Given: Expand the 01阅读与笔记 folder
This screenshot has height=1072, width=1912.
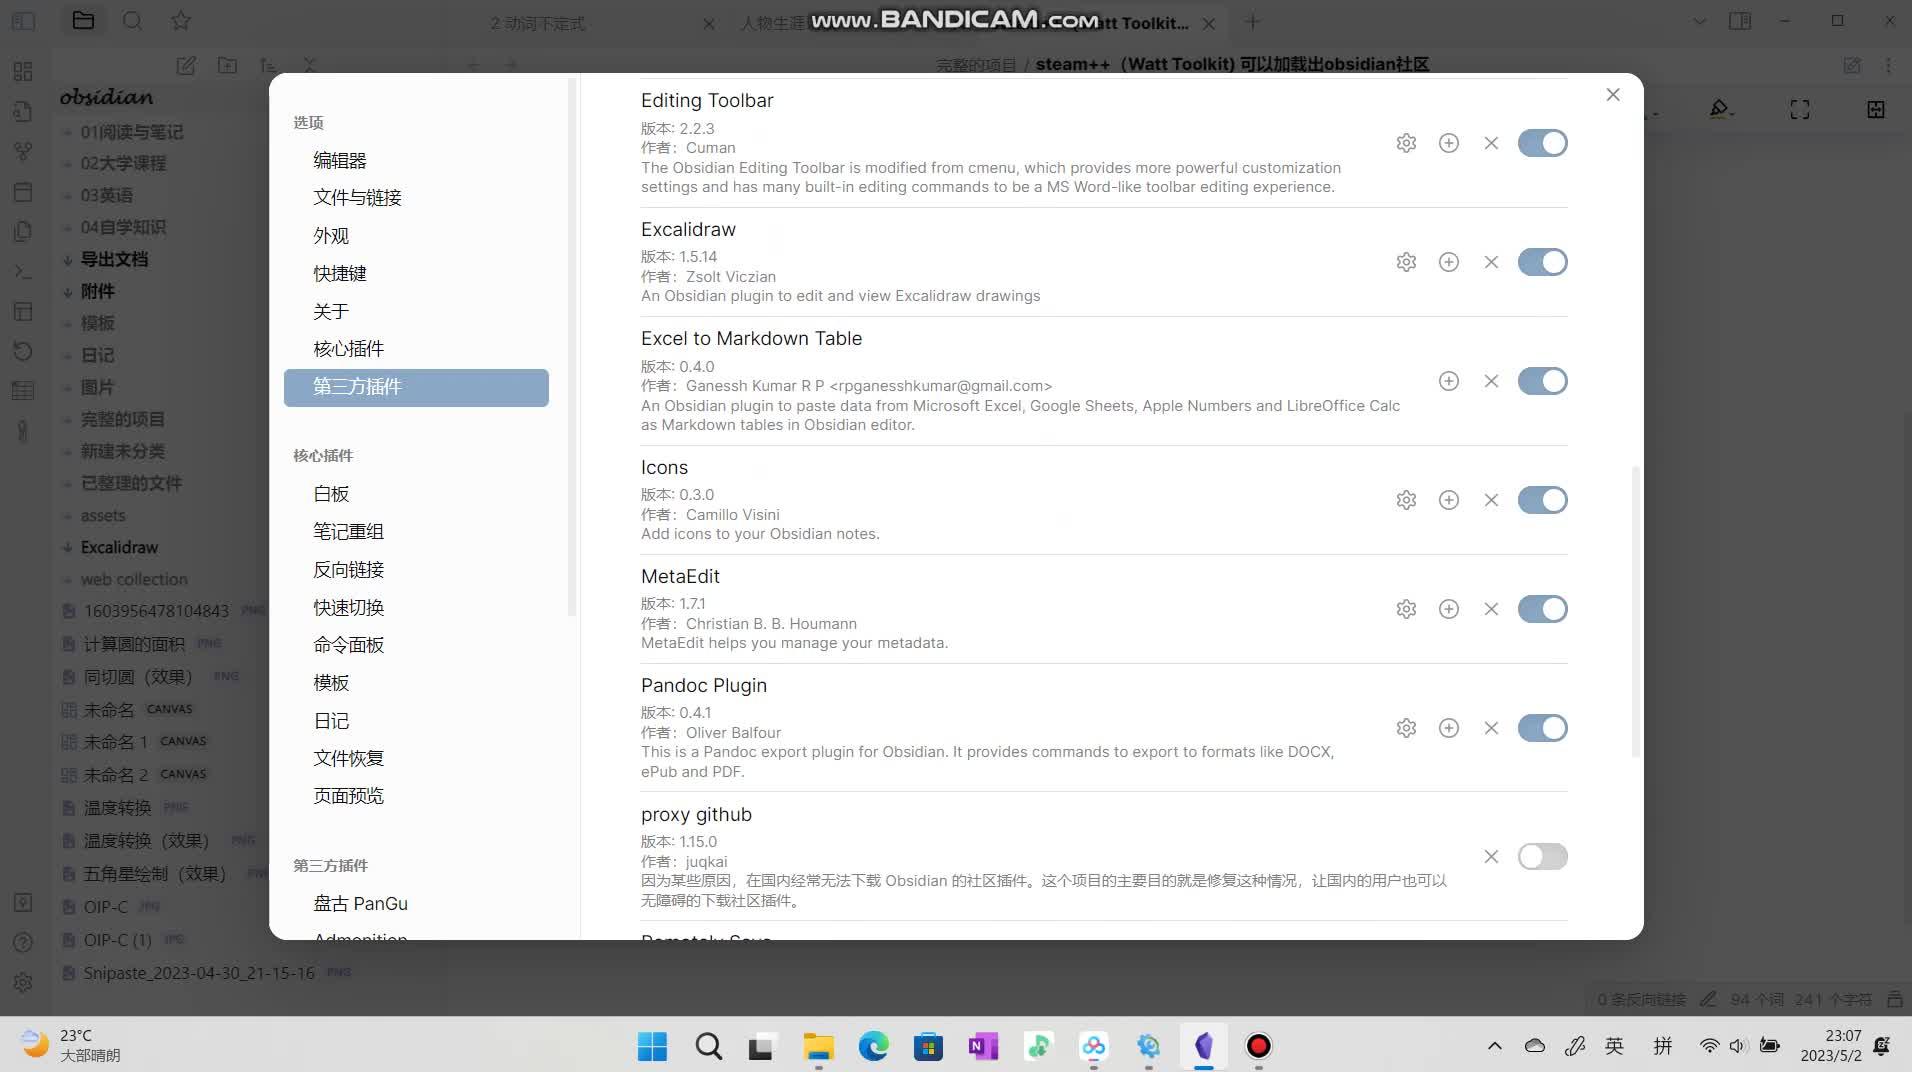Looking at the screenshot, I should pyautogui.click(x=131, y=132).
